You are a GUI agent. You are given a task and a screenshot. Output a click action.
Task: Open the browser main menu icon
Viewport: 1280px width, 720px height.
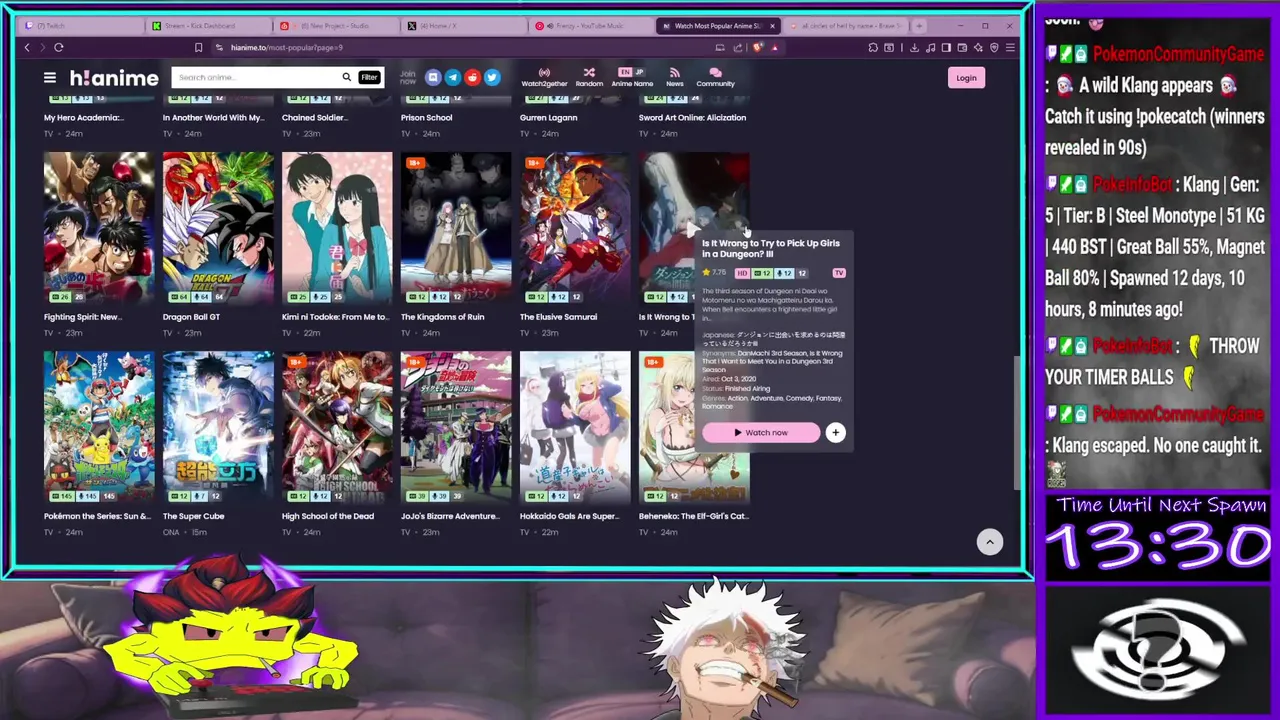[1010, 47]
